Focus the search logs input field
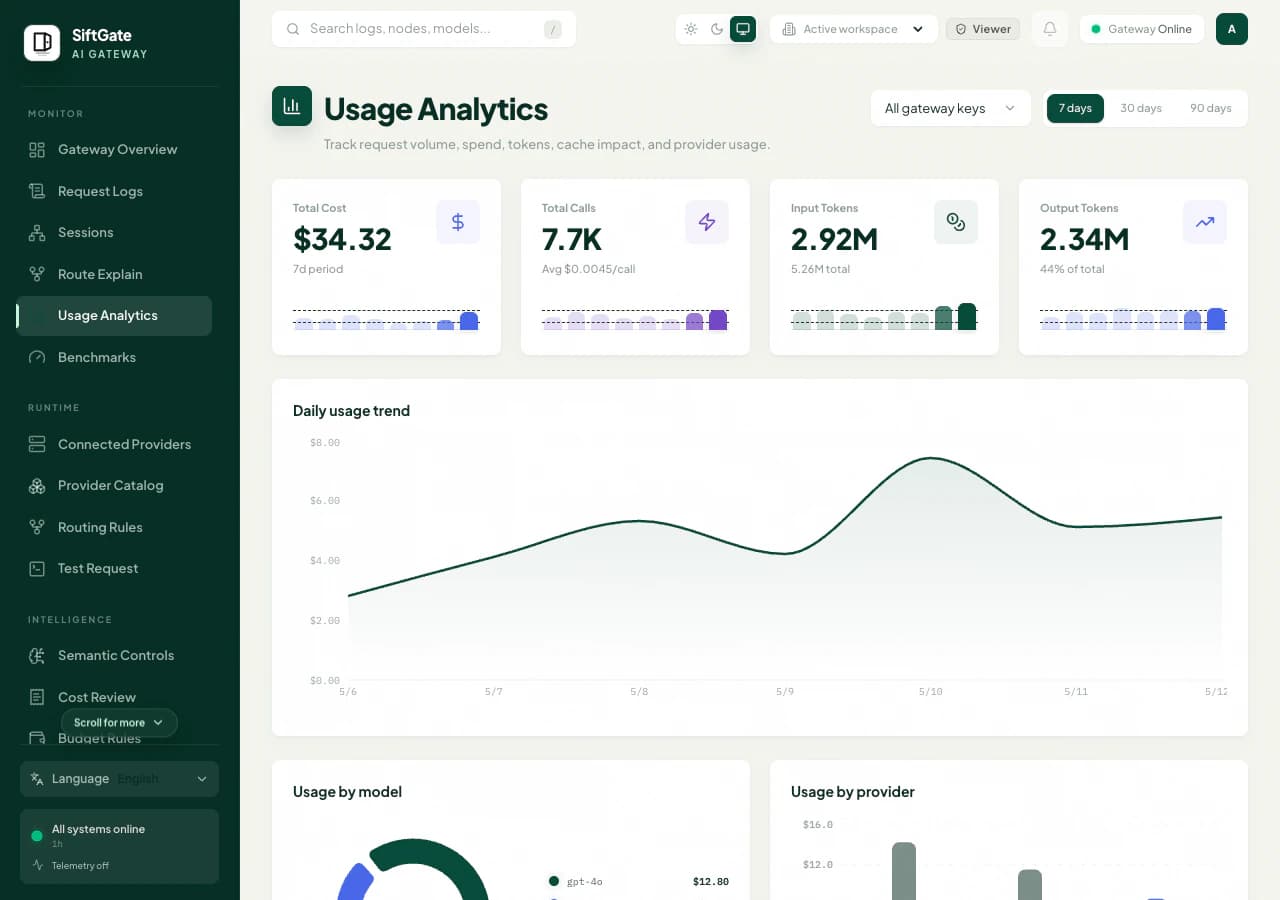 coord(424,29)
